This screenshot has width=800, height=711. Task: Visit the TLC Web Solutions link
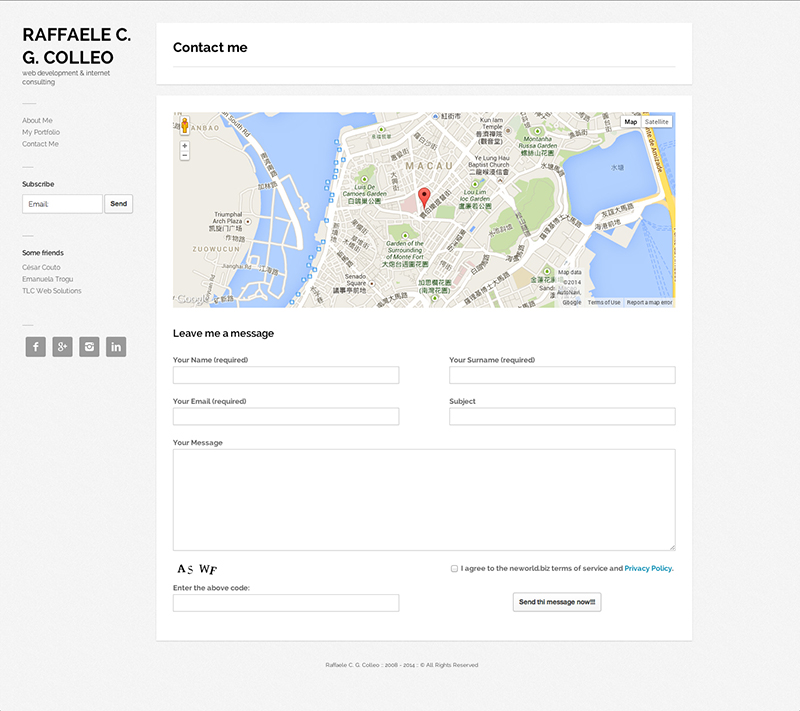tap(52, 291)
